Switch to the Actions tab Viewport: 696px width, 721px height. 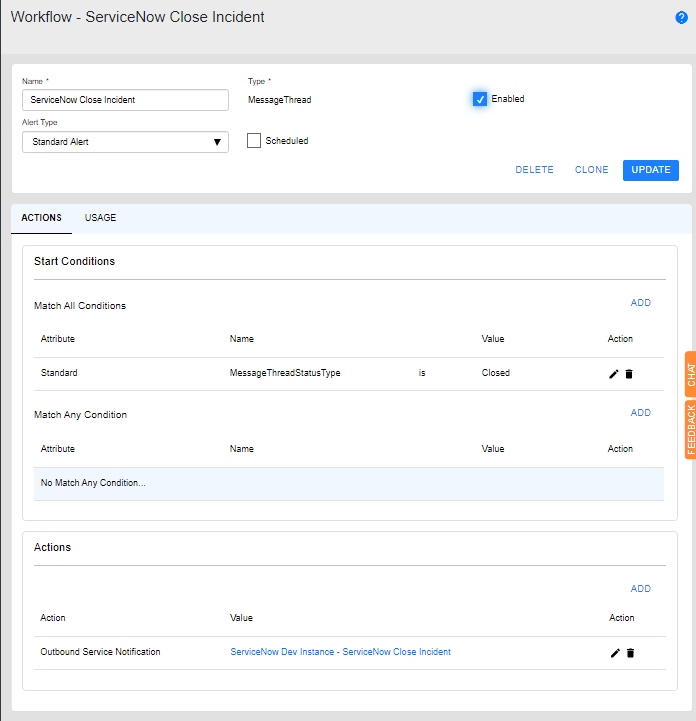41,218
